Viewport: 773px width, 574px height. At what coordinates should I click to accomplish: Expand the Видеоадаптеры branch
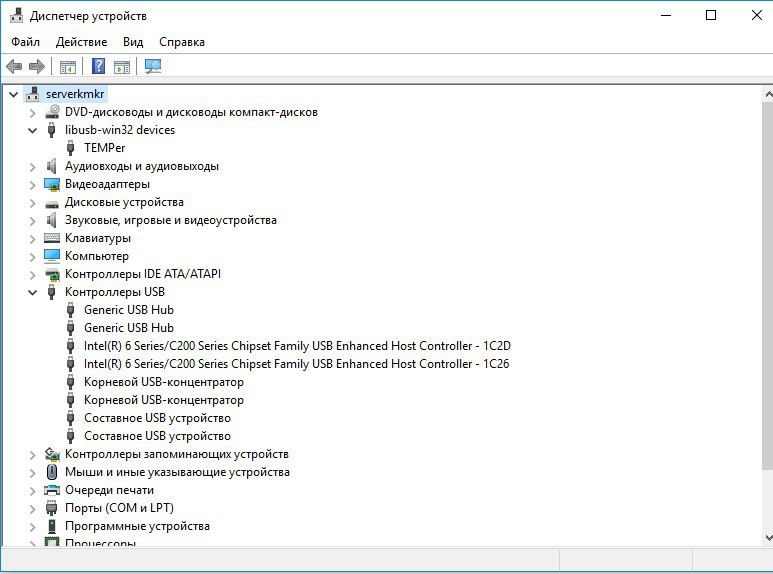point(33,185)
